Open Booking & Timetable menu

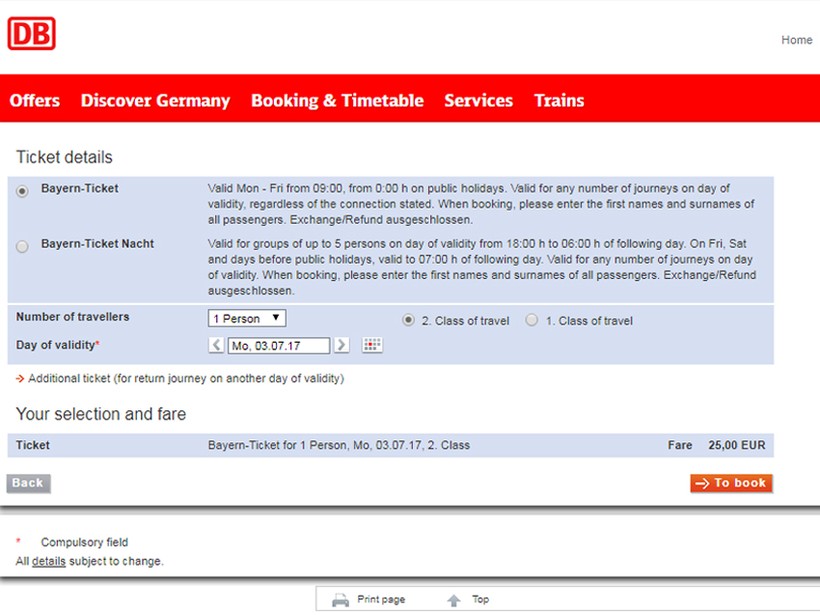(337, 101)
